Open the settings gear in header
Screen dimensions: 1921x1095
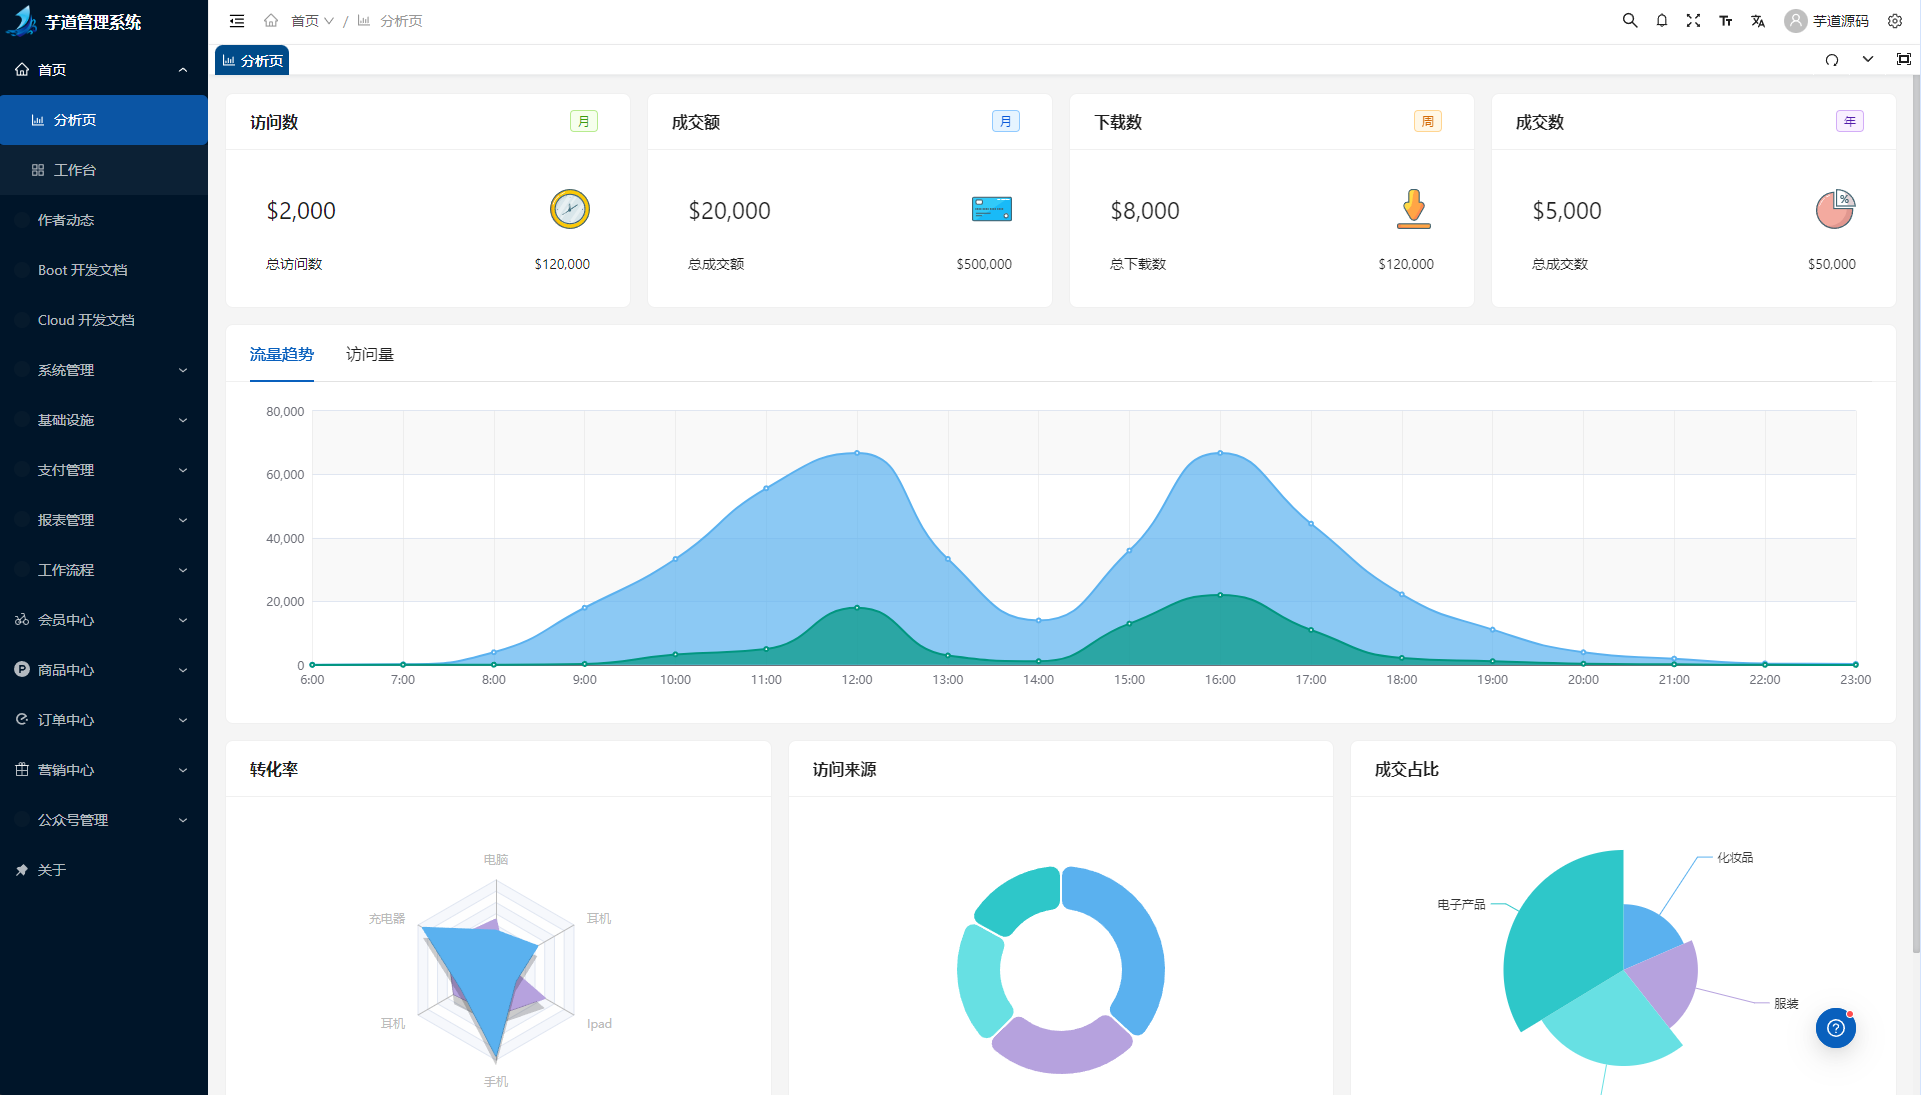(1895, 20)
